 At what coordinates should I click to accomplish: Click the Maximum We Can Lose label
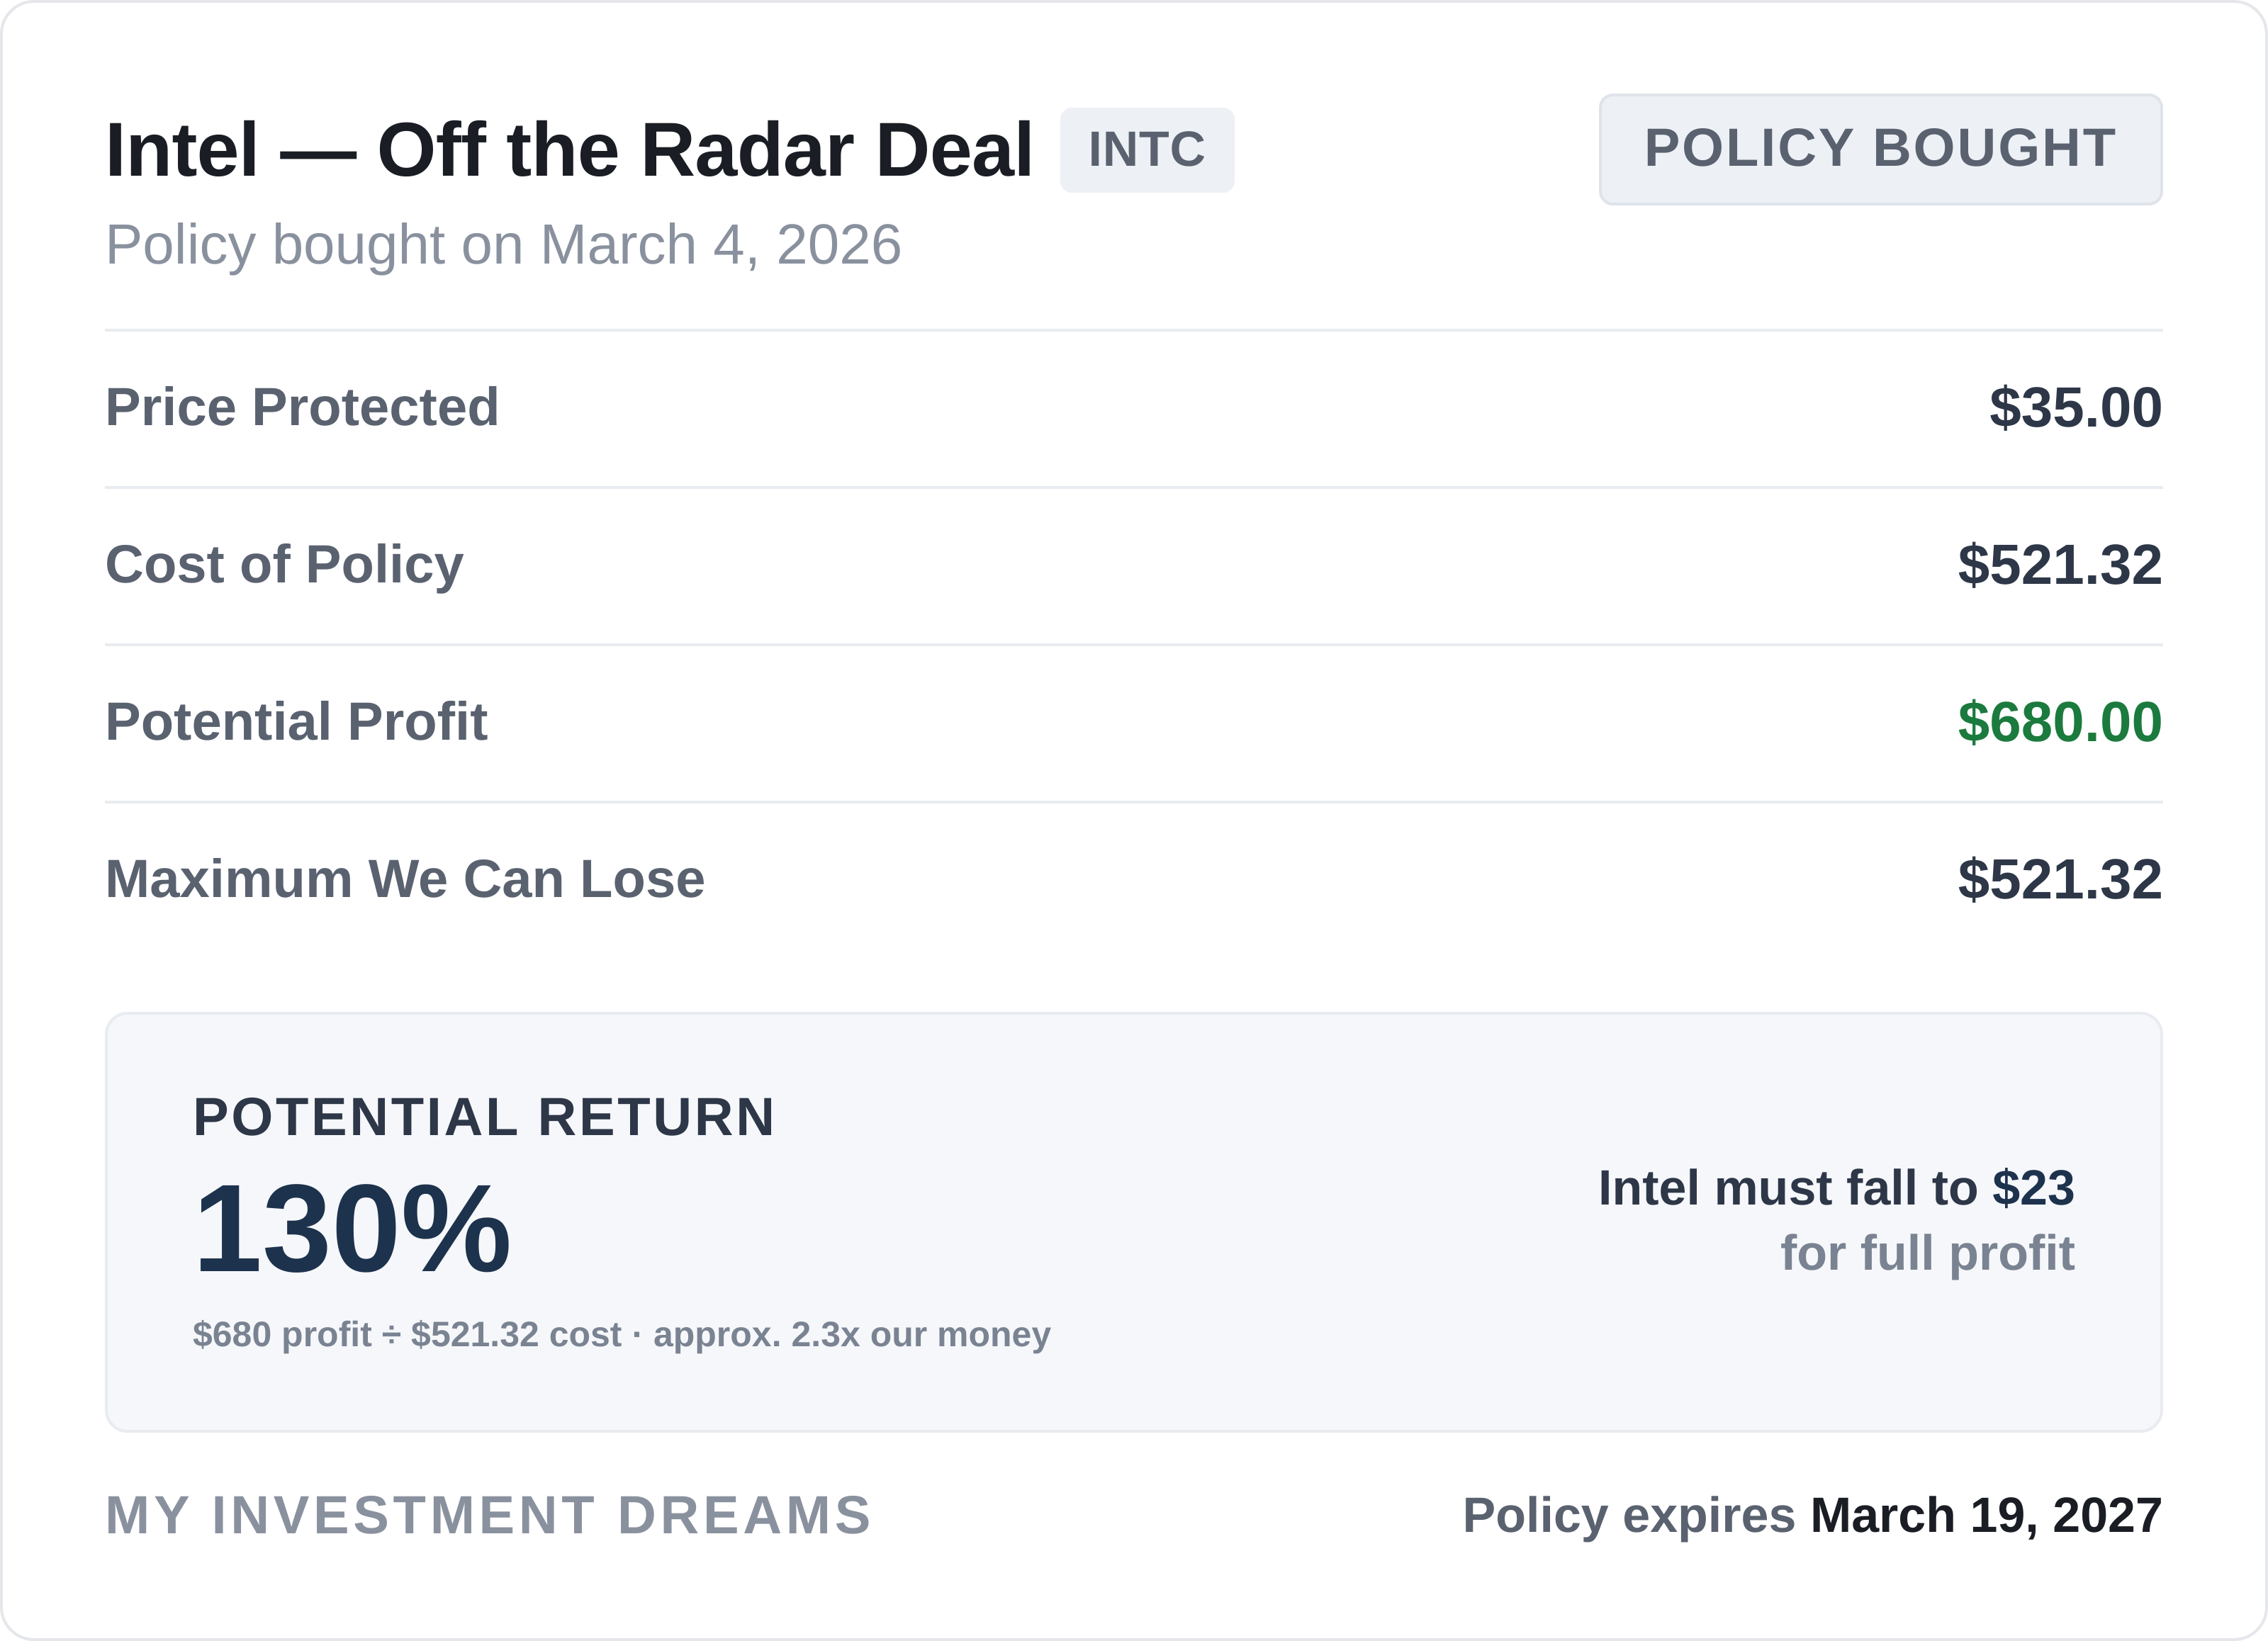(x=405, y=879)
